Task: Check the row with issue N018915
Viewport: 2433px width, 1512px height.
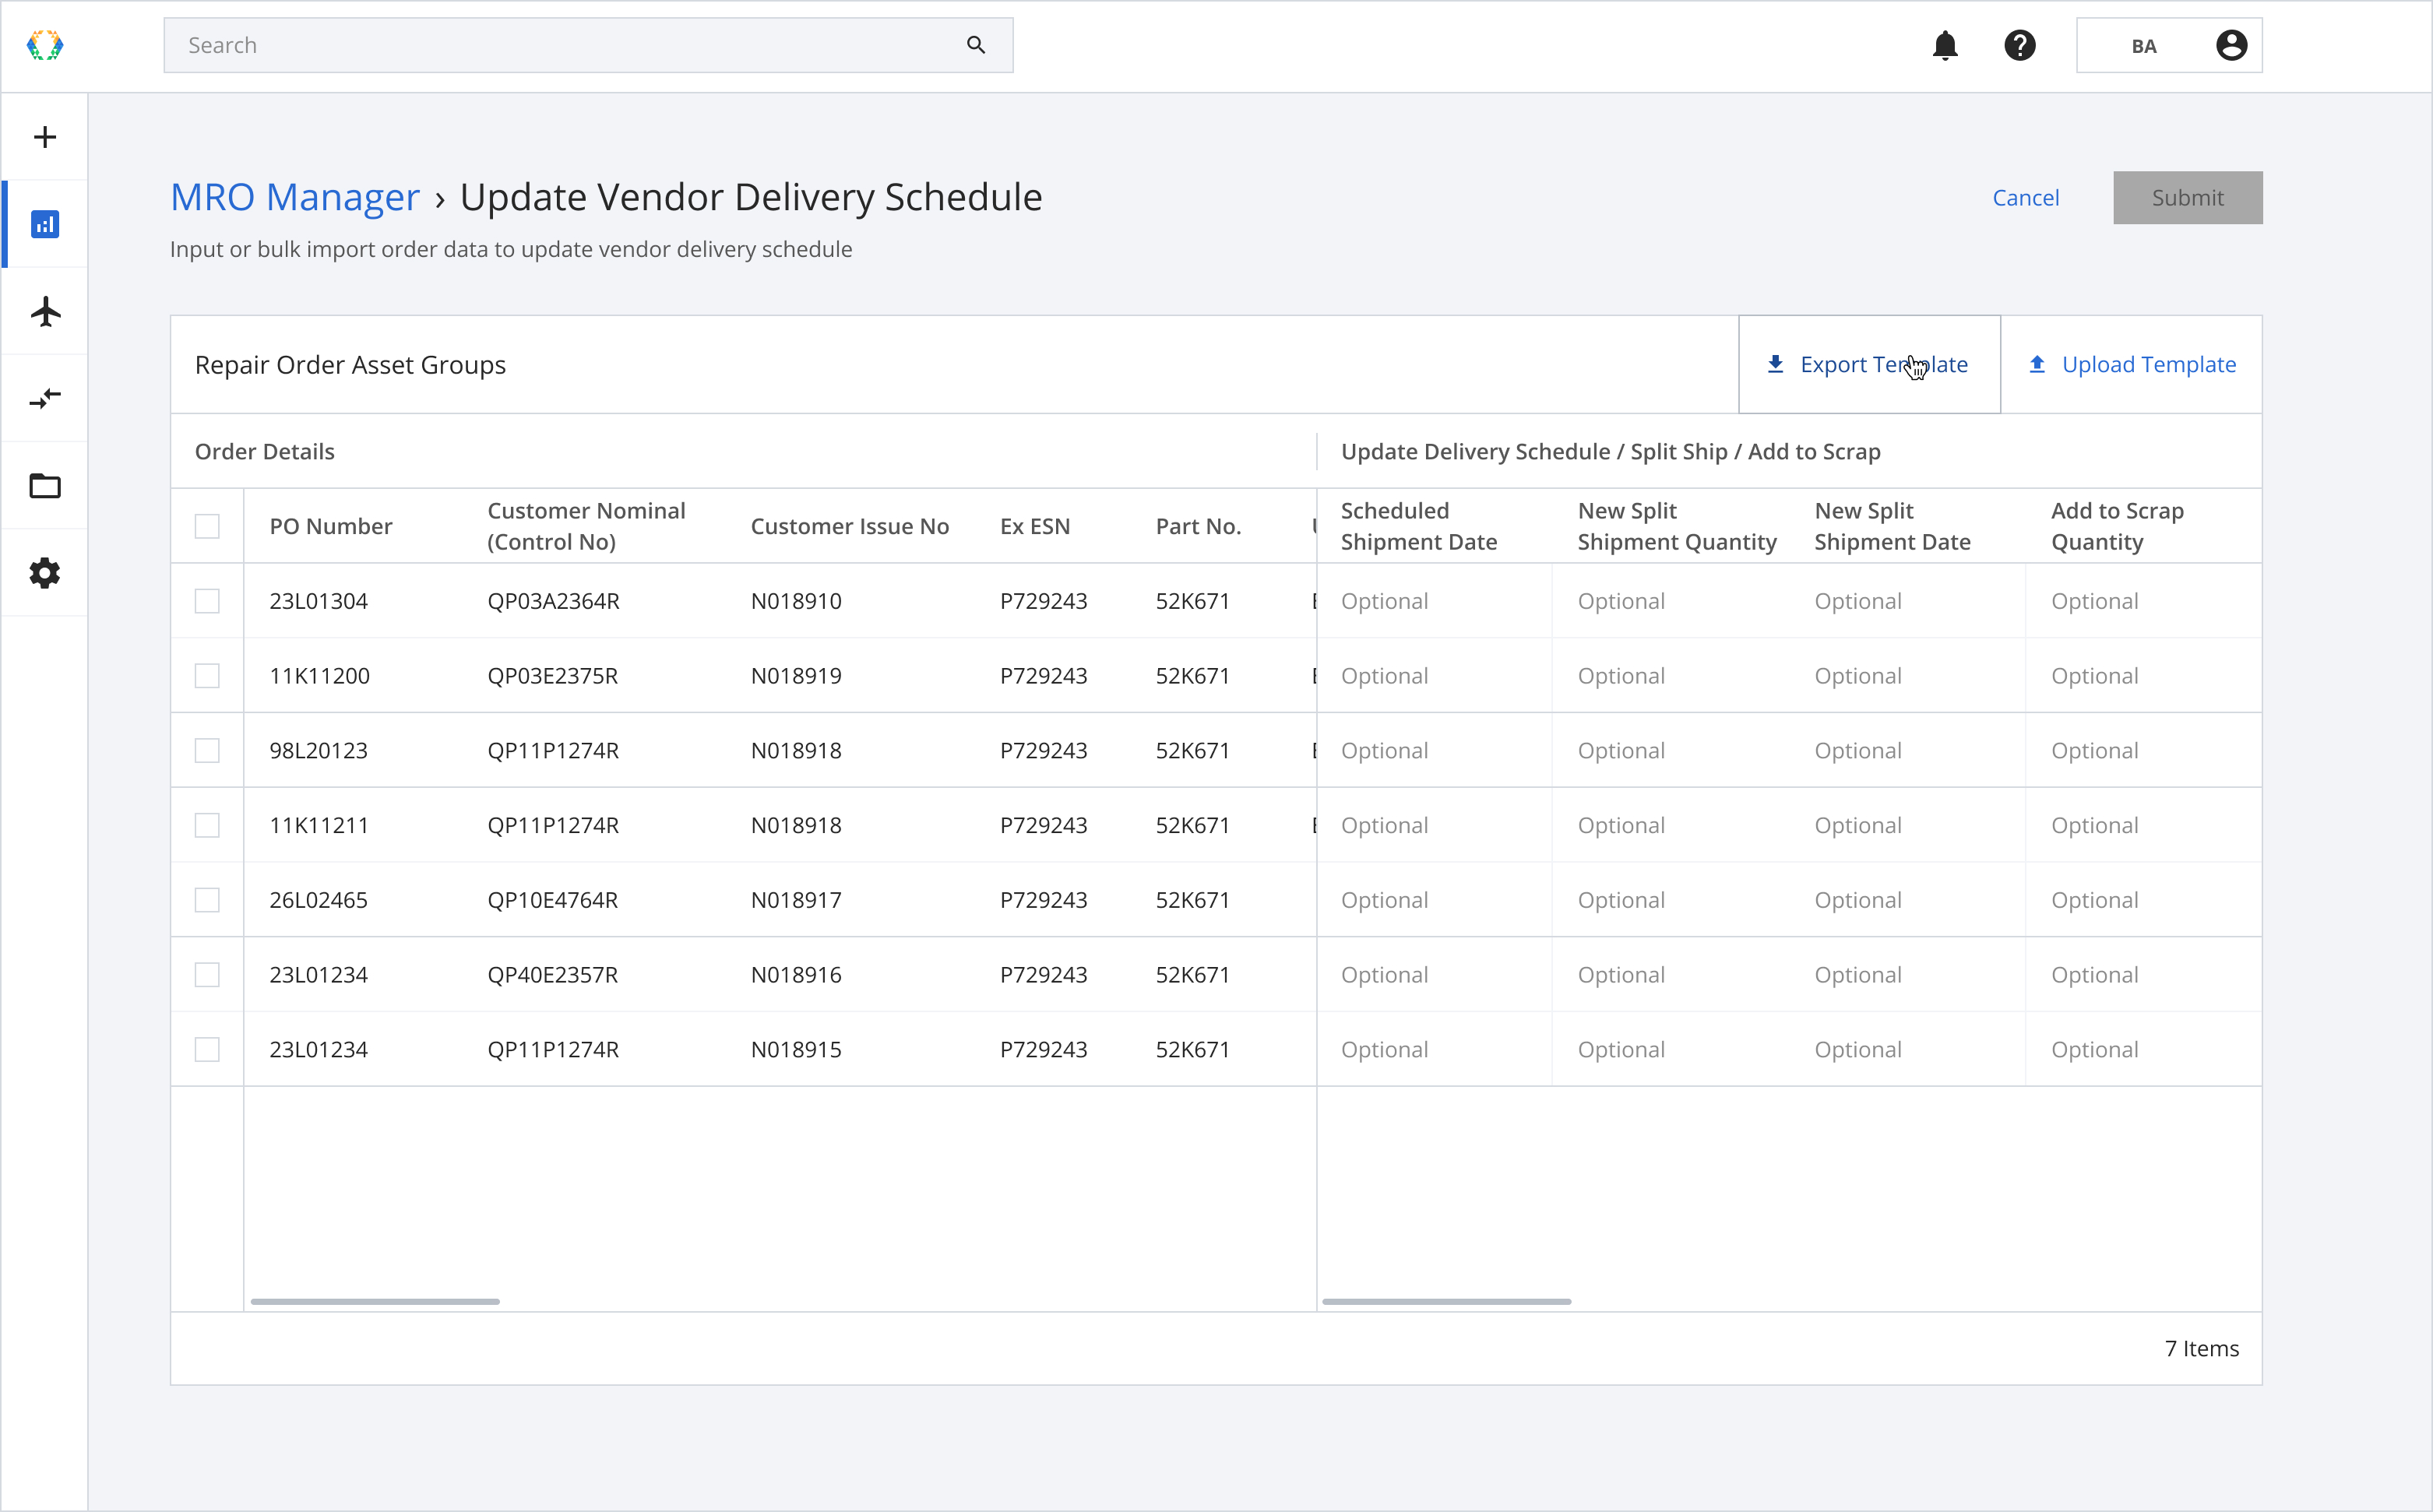Action: pos(207,1050)
